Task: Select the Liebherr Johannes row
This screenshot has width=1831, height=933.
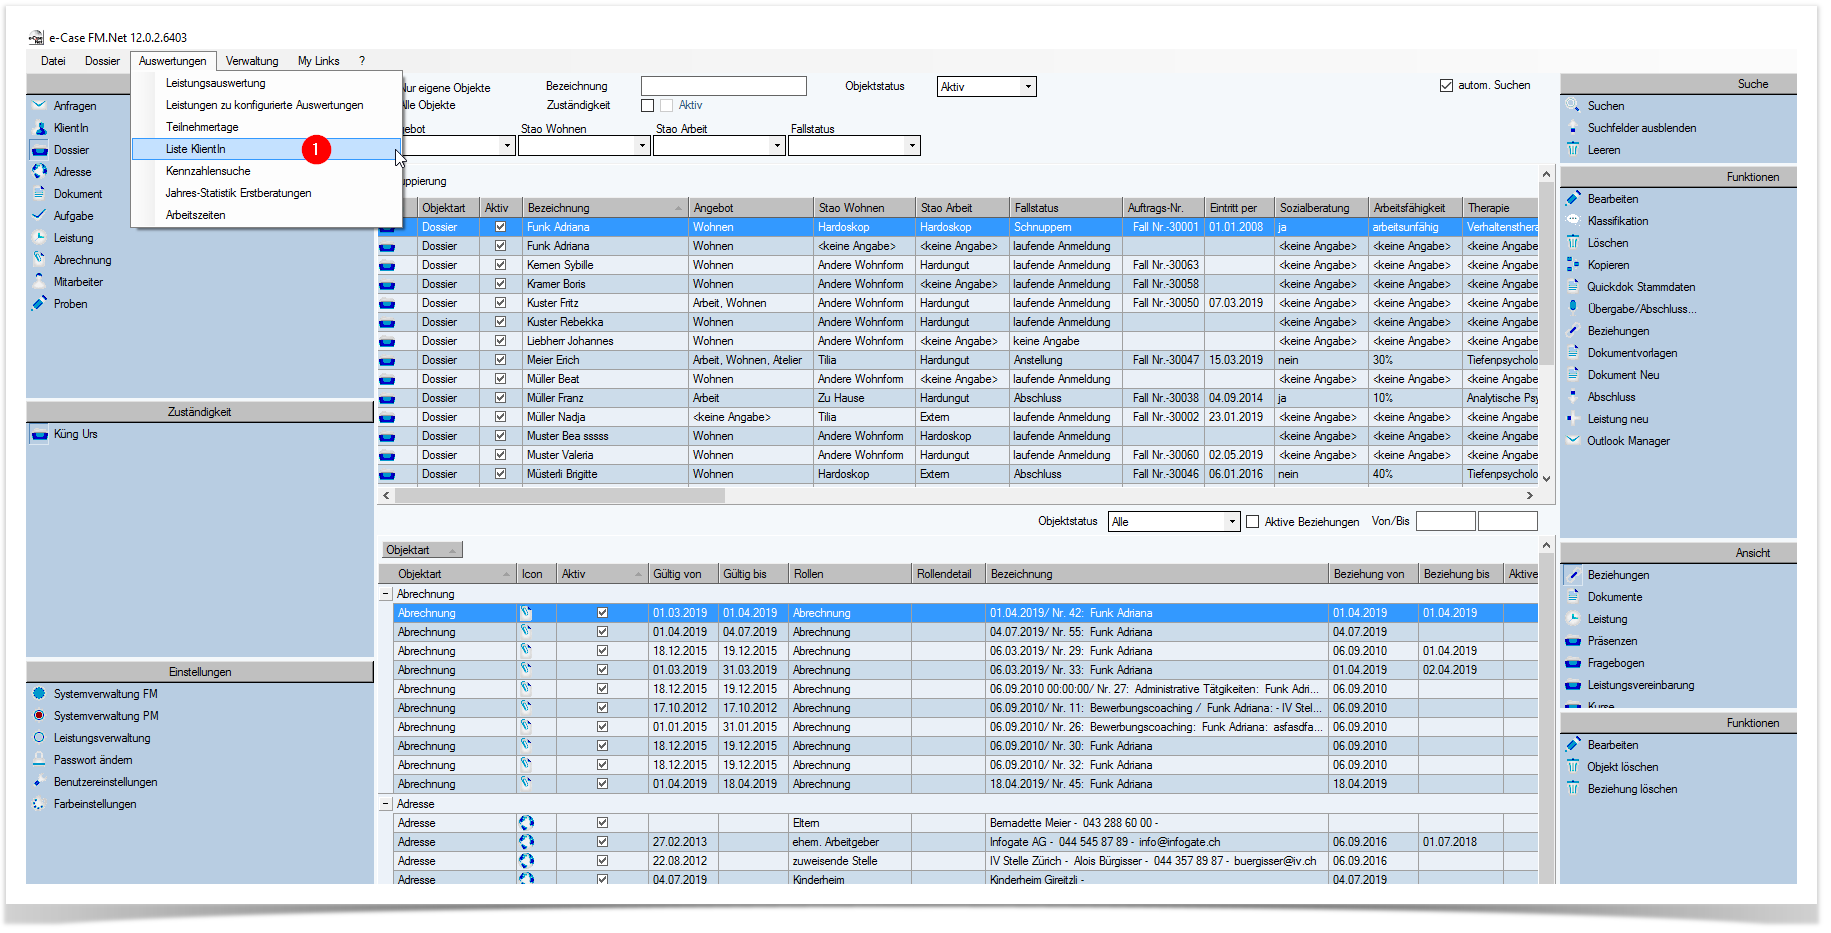Action: point(957,341)
